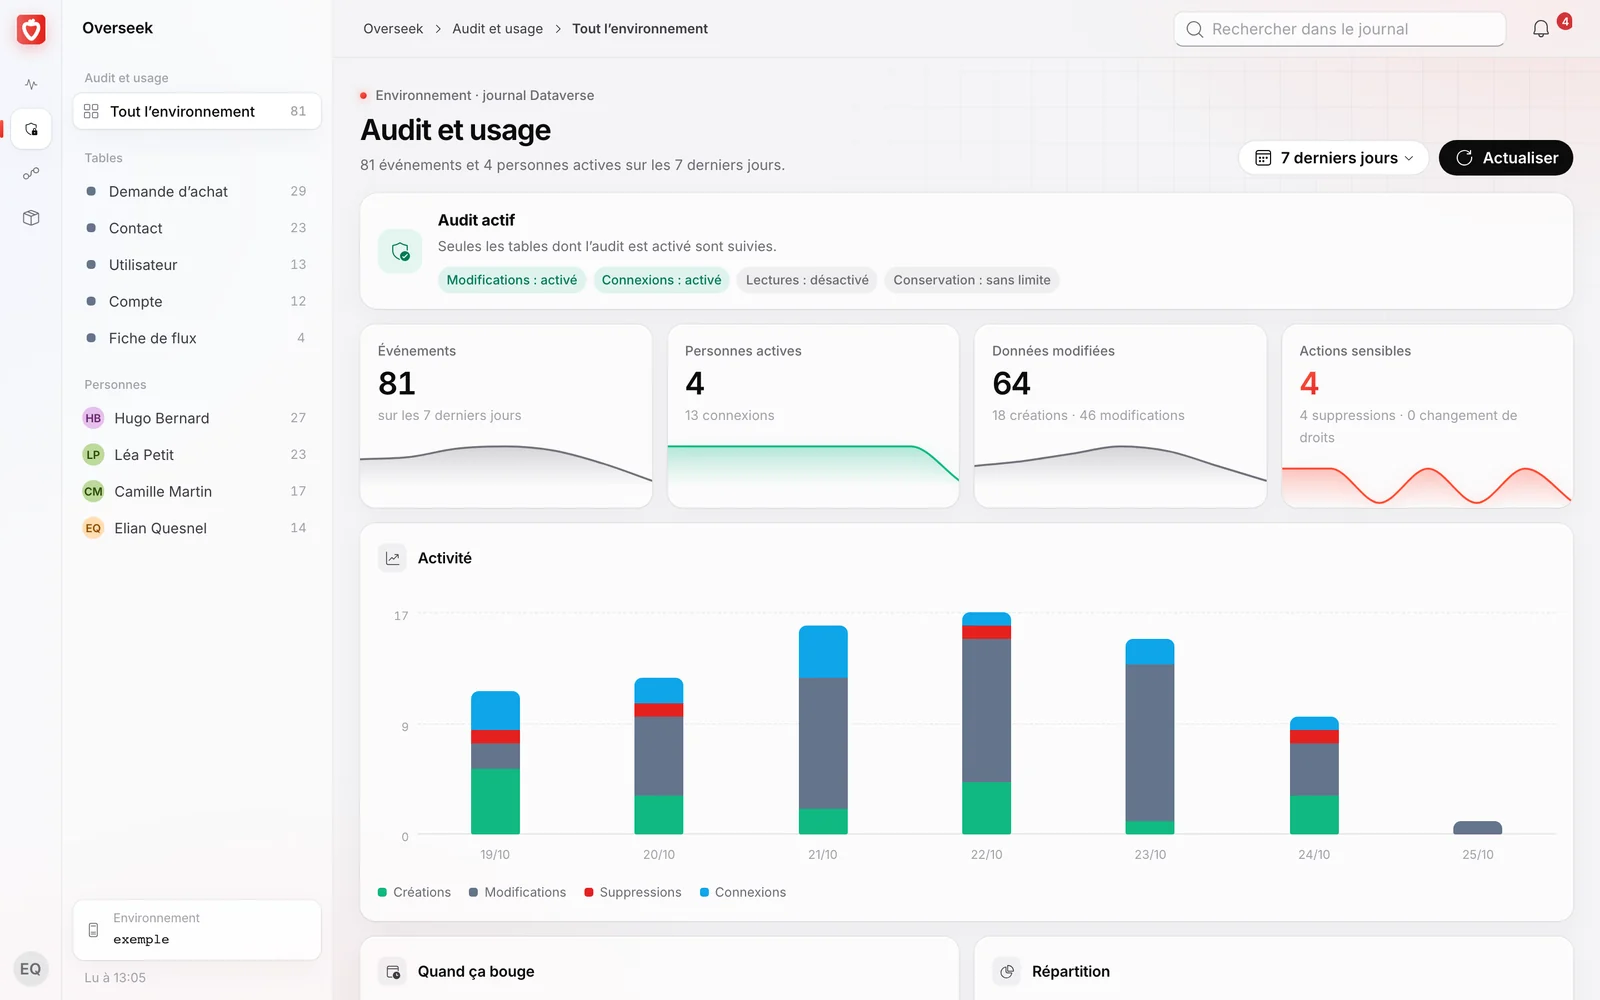Select the Fiche de flux table
Image resolution: width=1600 pixels, height=1000 pixels.
(x=197, y=338)
